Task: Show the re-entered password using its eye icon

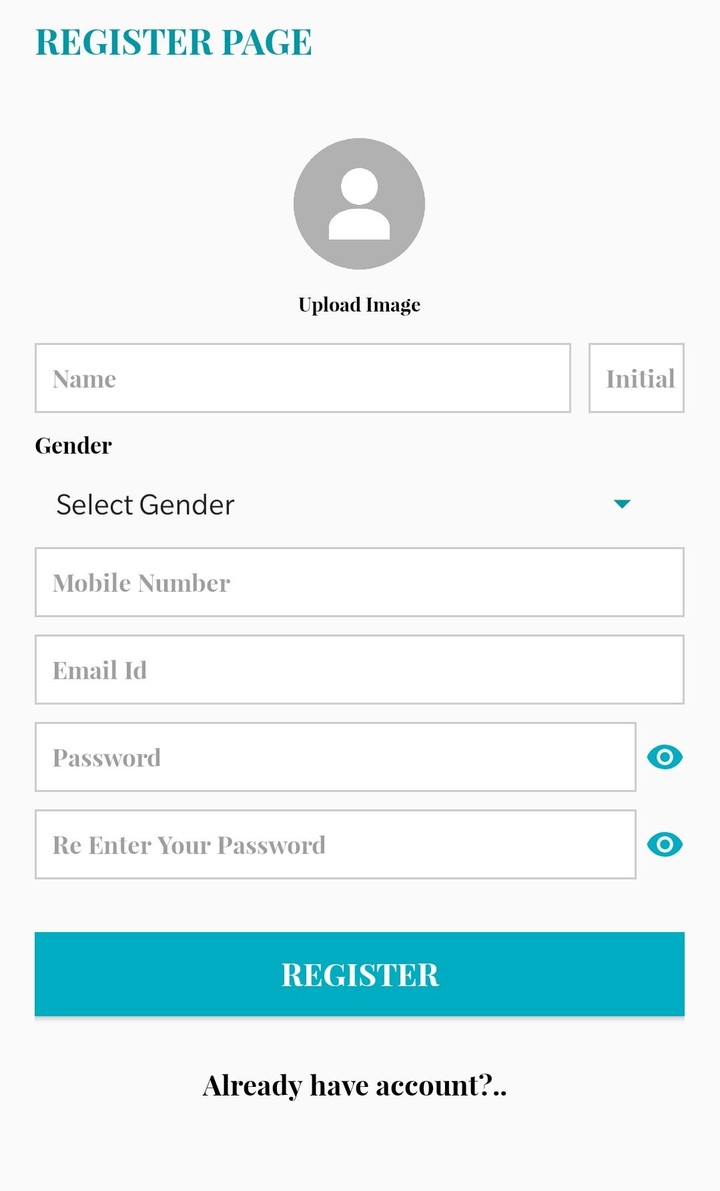Action: tap(665, 845)
